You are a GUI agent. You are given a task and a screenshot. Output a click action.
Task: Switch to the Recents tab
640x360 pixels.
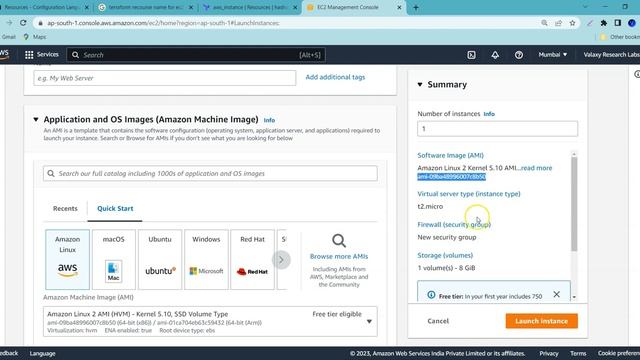point(65,209)
